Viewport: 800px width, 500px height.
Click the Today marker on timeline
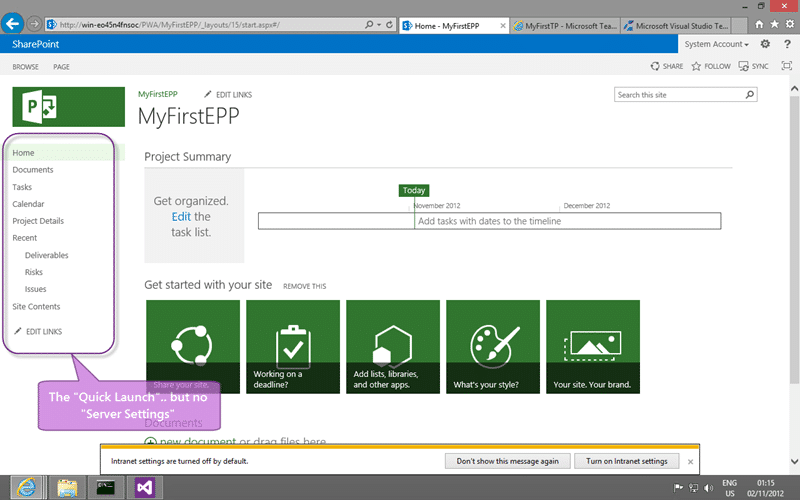click(x=414, y=190)
